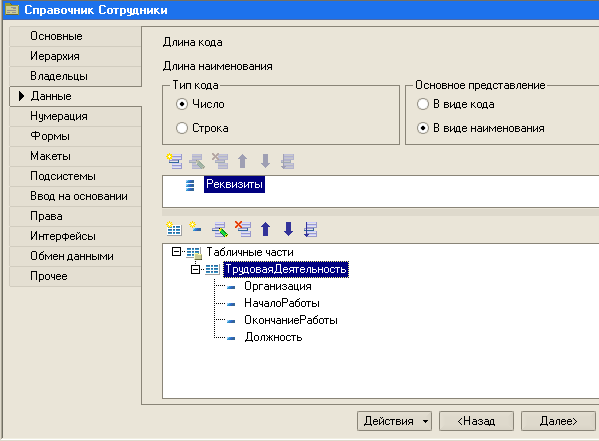Switch to the Права tab
599x441 pixels.
75,216
